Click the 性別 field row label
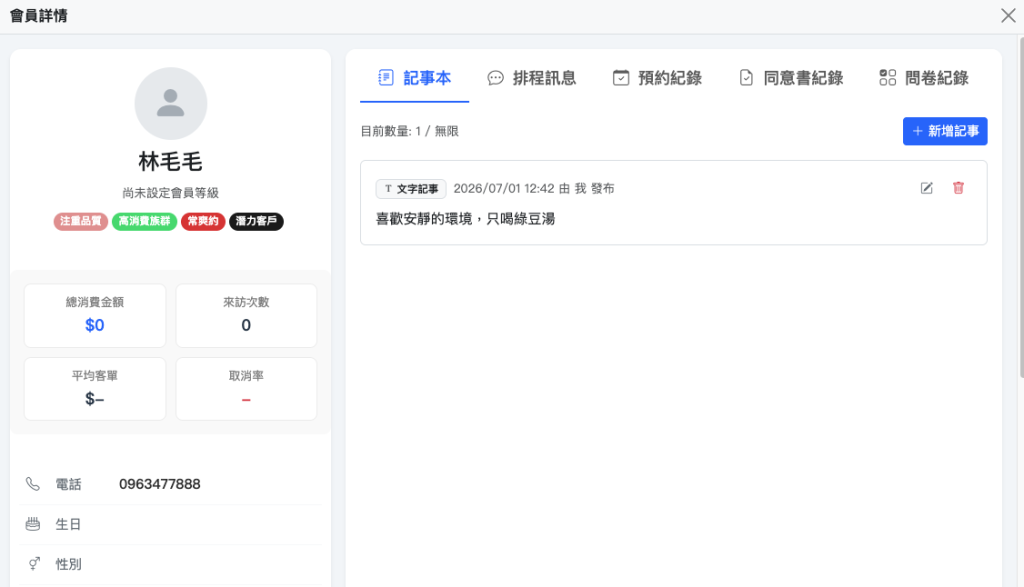The image size is (1024, 587). point(68,564)
